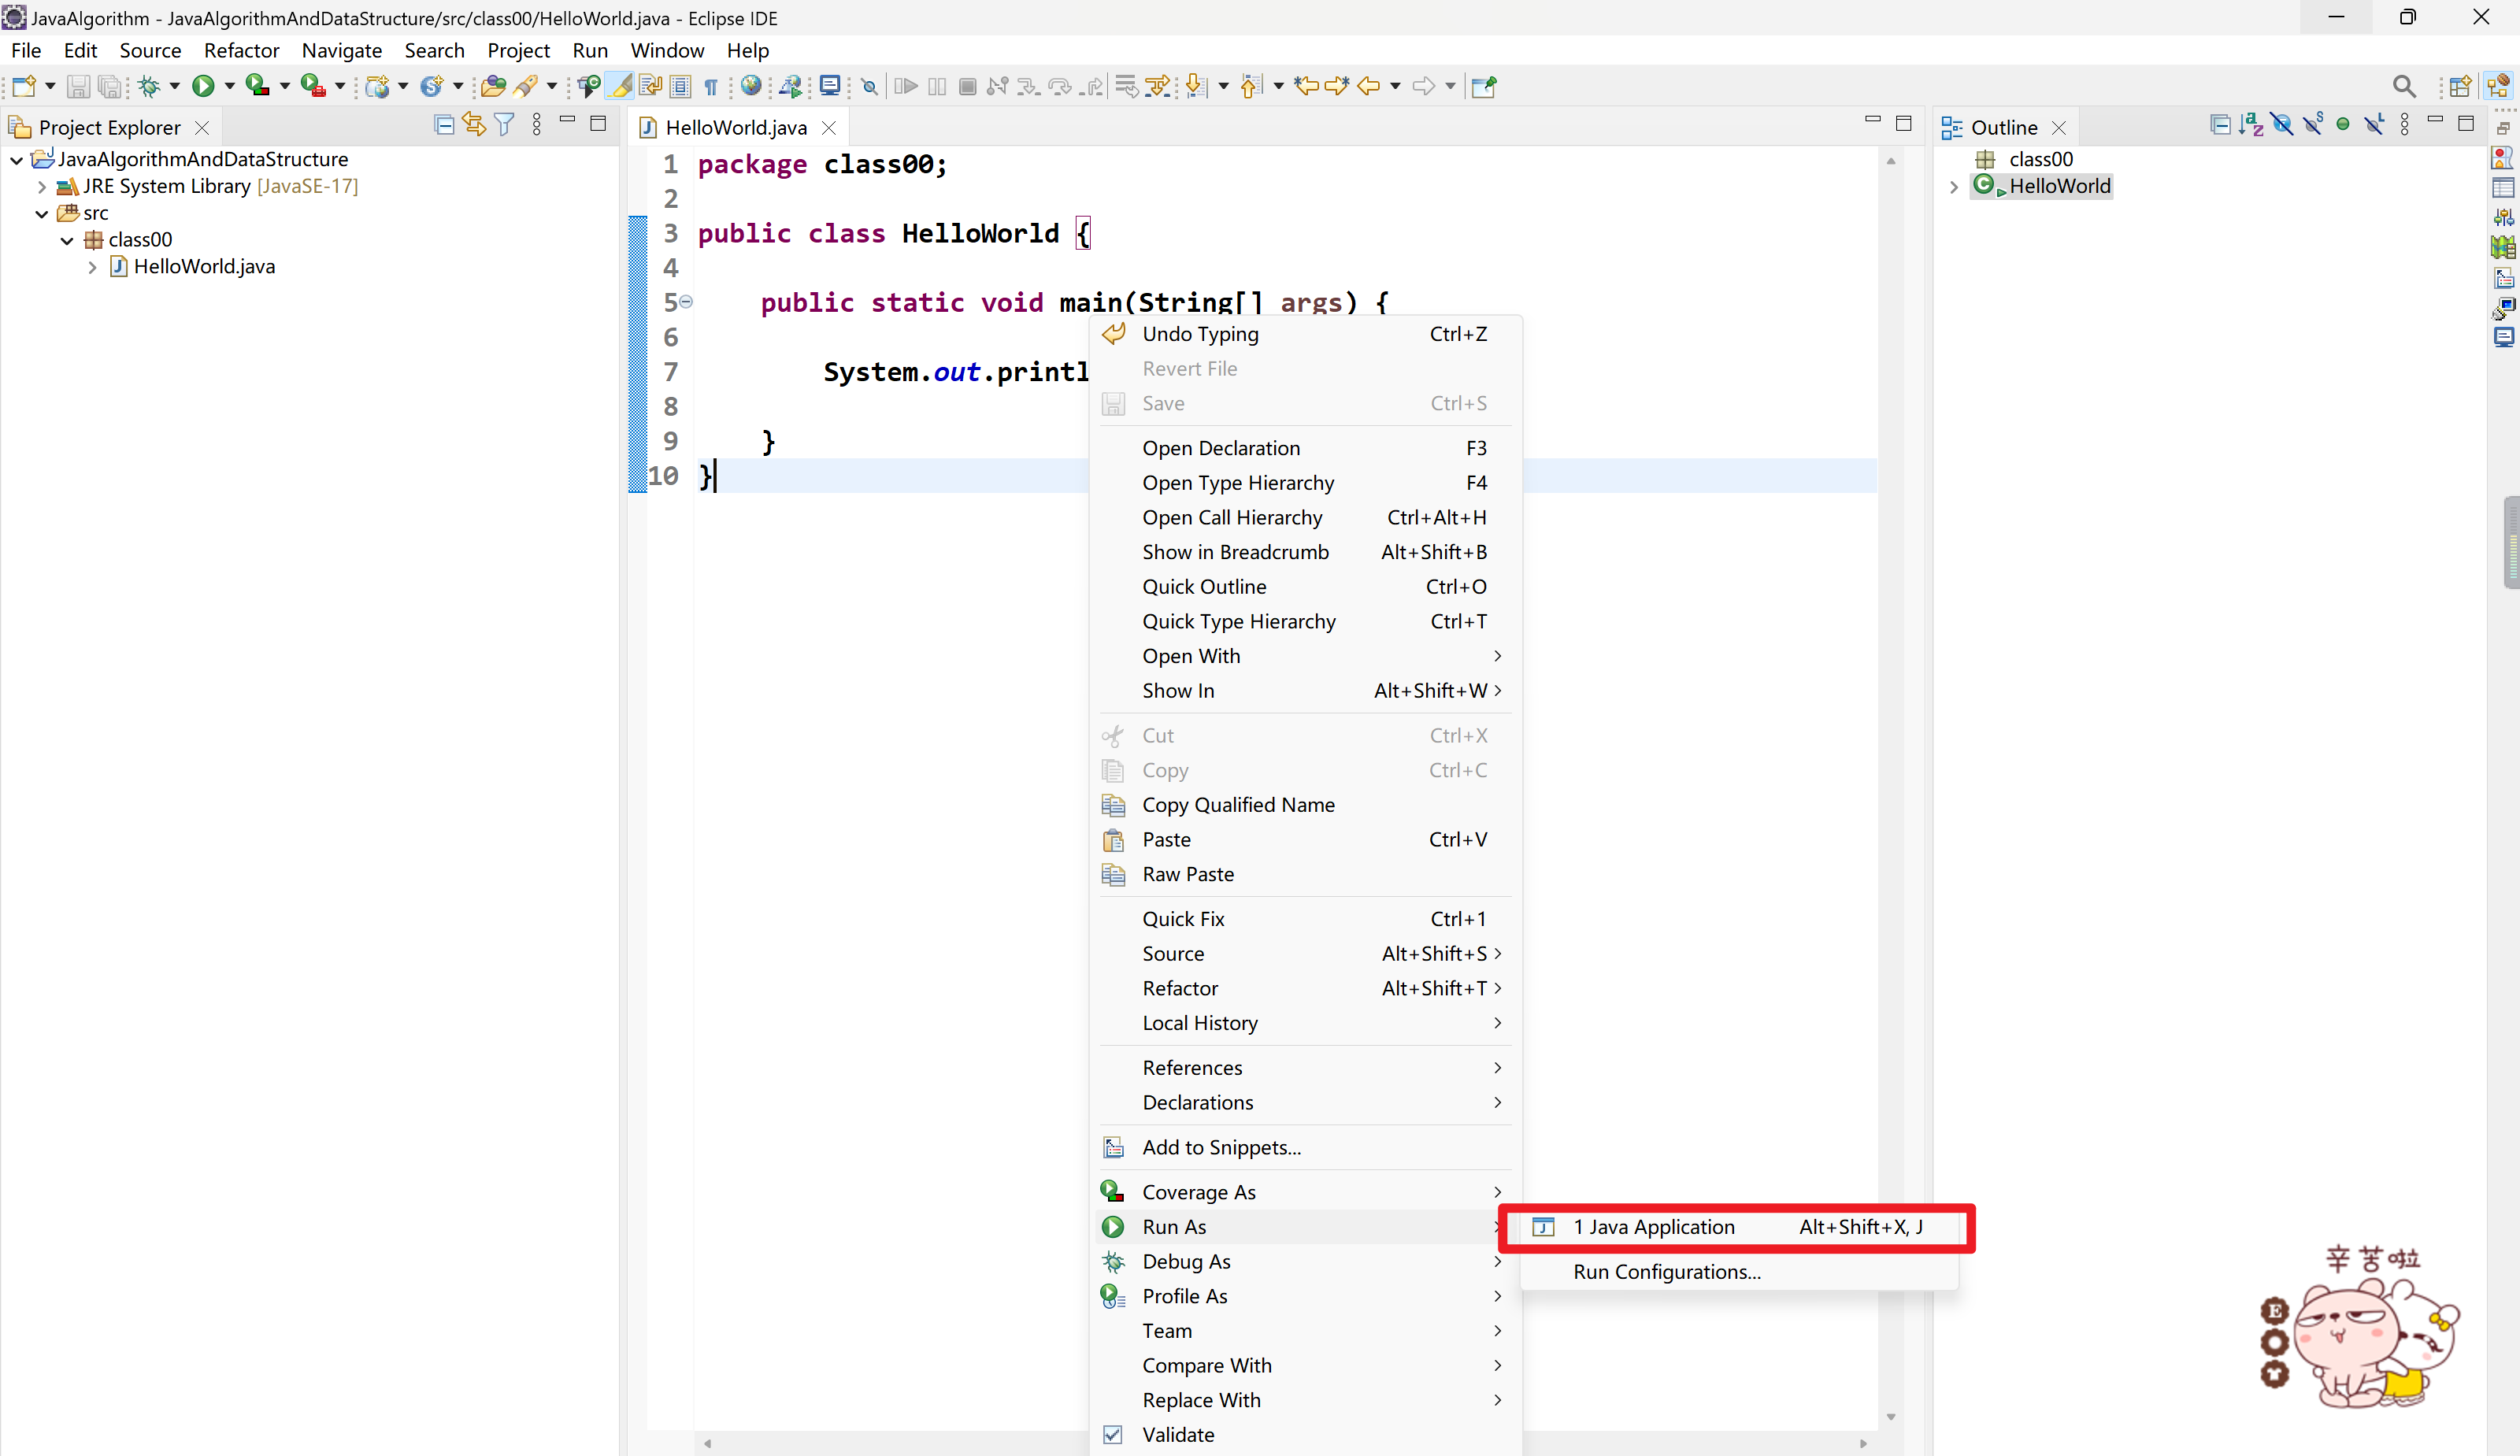Click the Debug bug icon in toolbar
2520x1456 pixels.
point(149,86)
